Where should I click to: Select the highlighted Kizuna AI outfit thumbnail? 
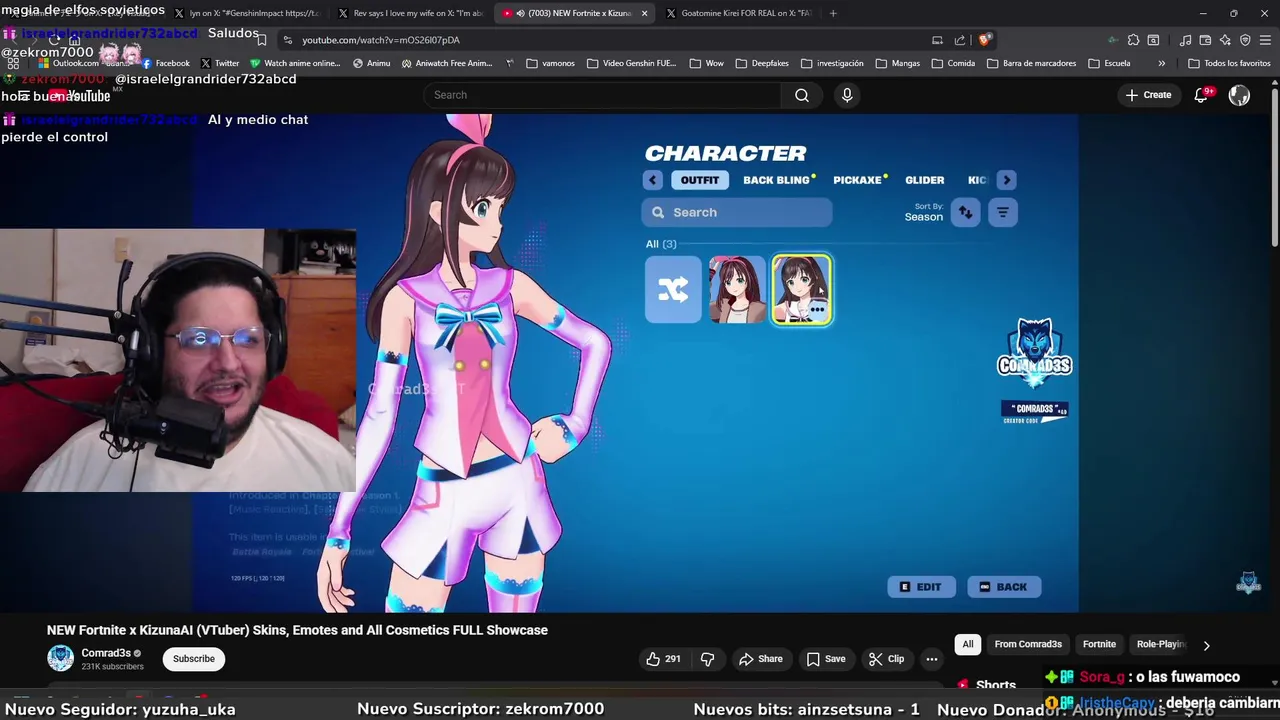point(802,290)
